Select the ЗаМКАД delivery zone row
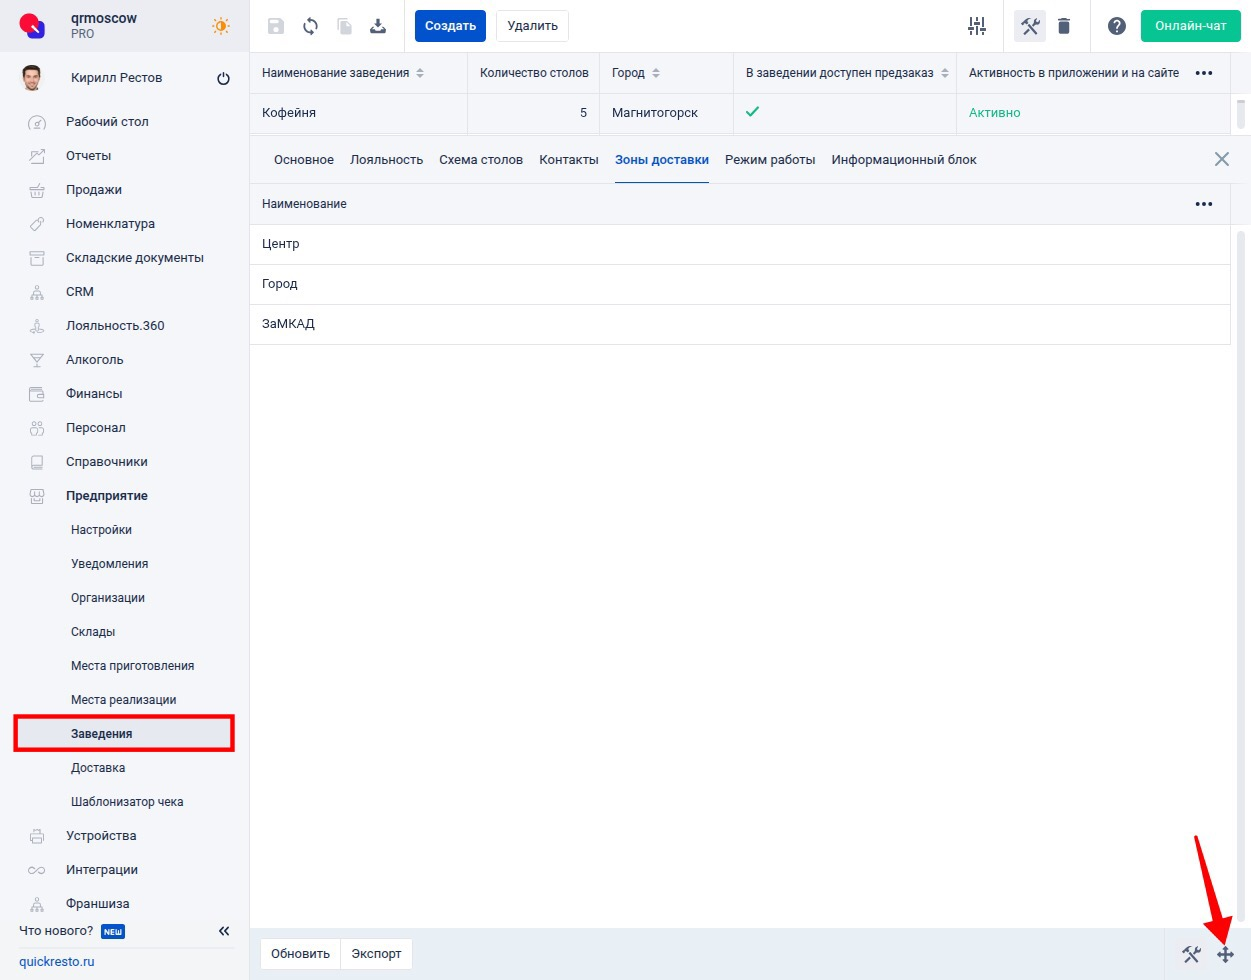 (x=289, y=324)
